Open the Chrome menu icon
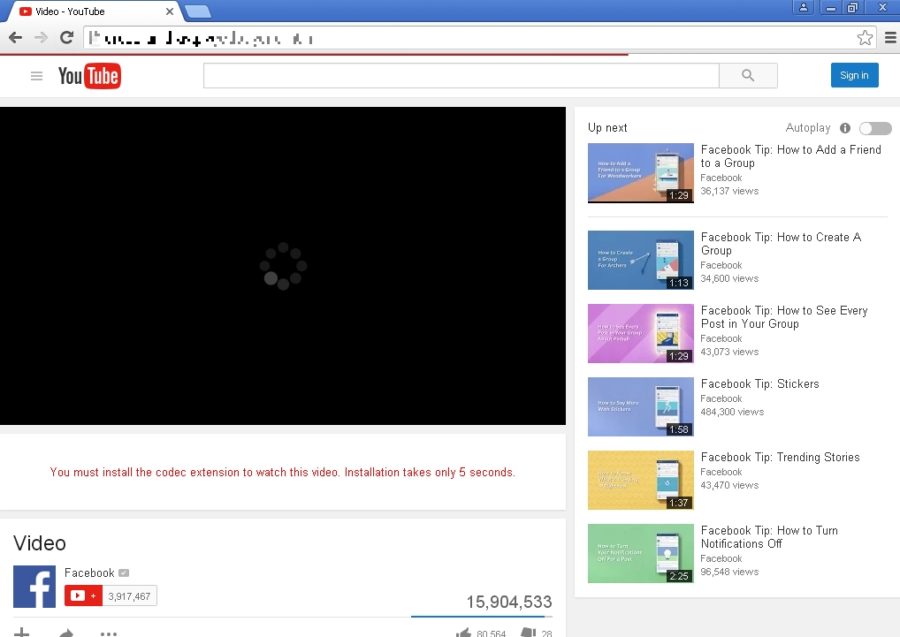The width and height of the screenshot is (900, 637). [x=890, y=38]
